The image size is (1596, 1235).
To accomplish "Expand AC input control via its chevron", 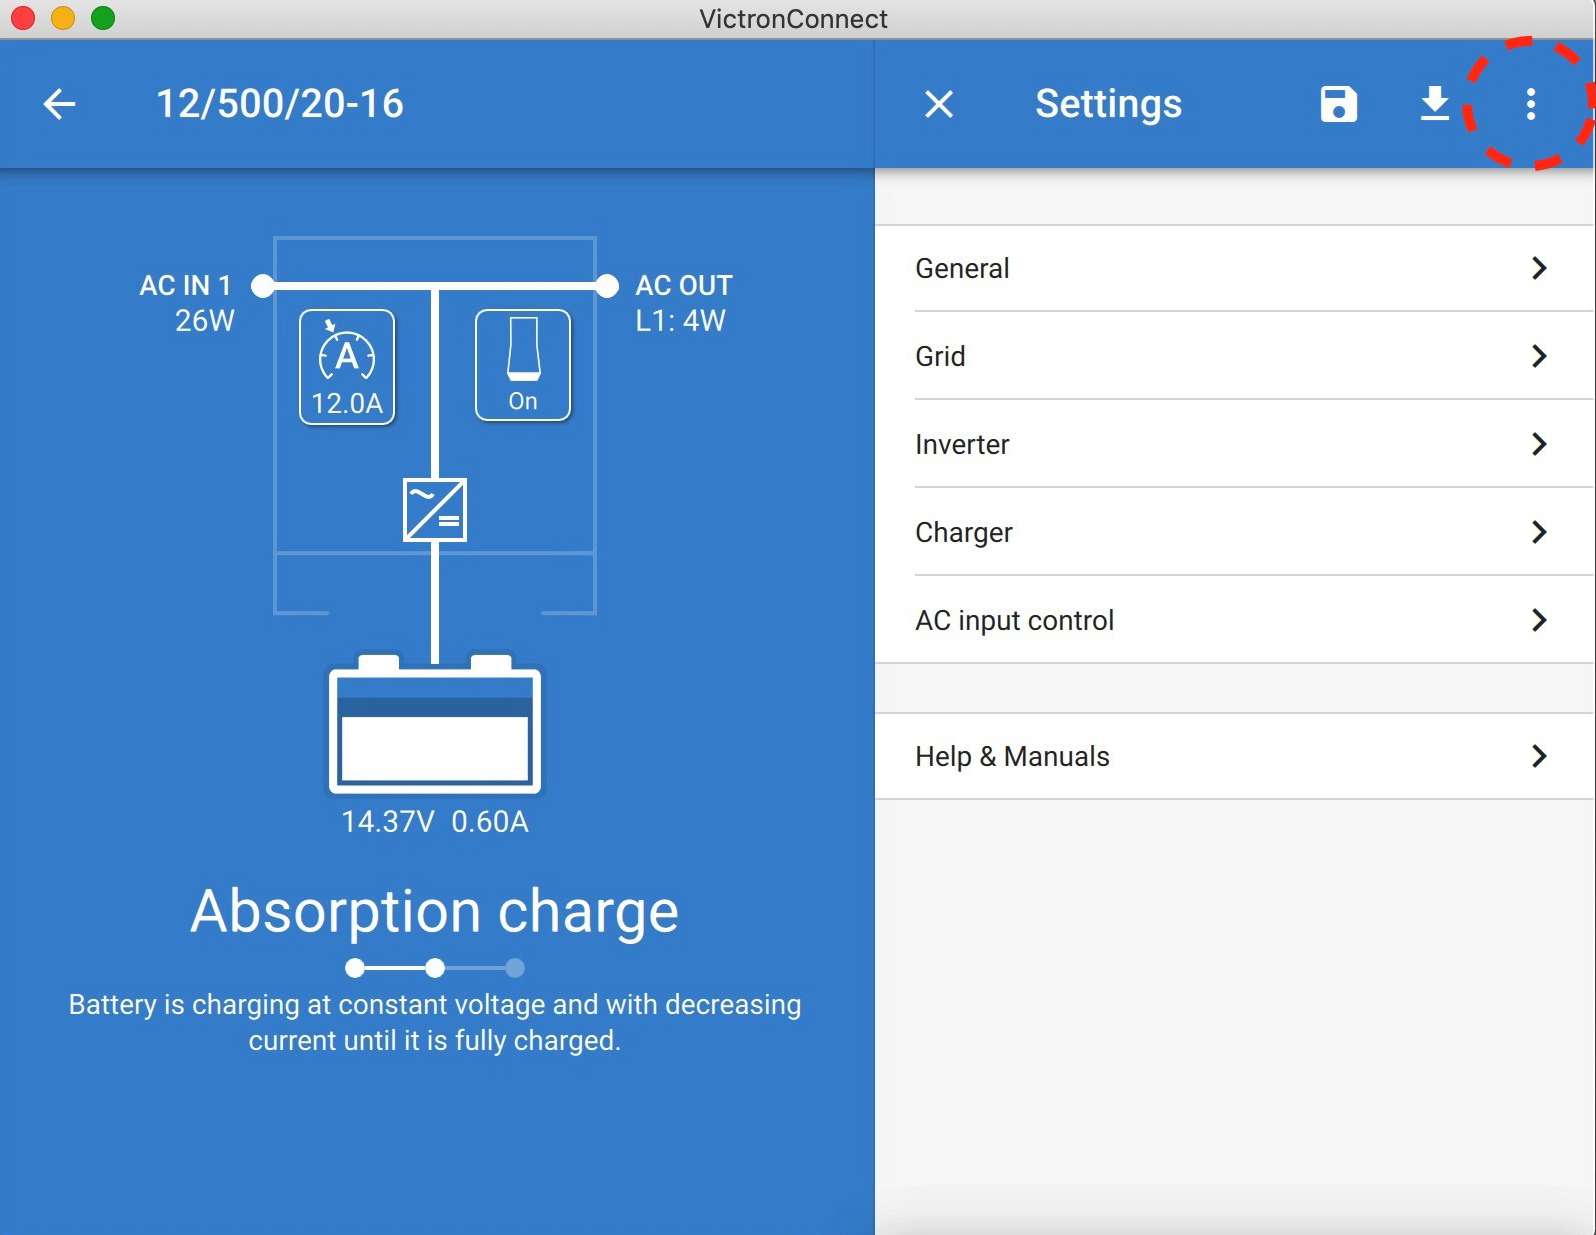I will [1538, 620].
